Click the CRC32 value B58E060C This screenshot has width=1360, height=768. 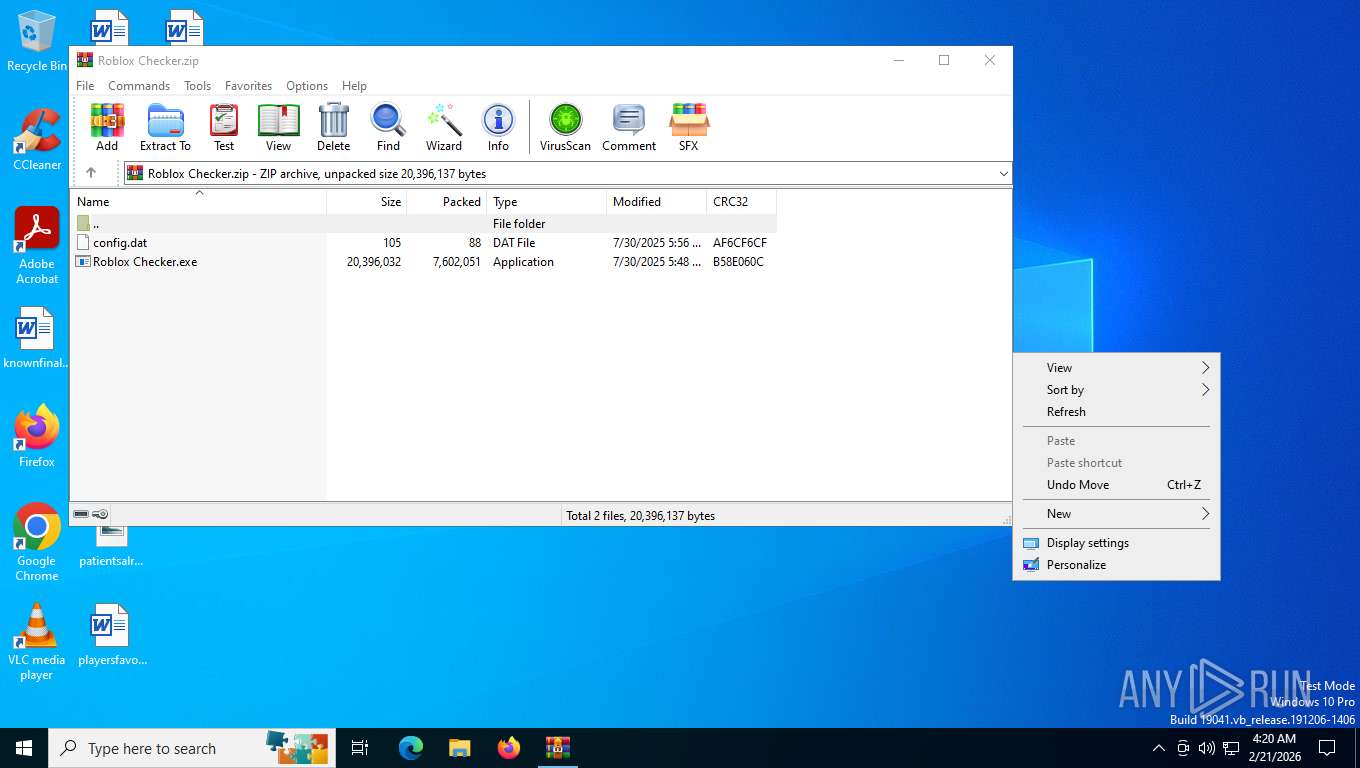click(x=738, y=262)
